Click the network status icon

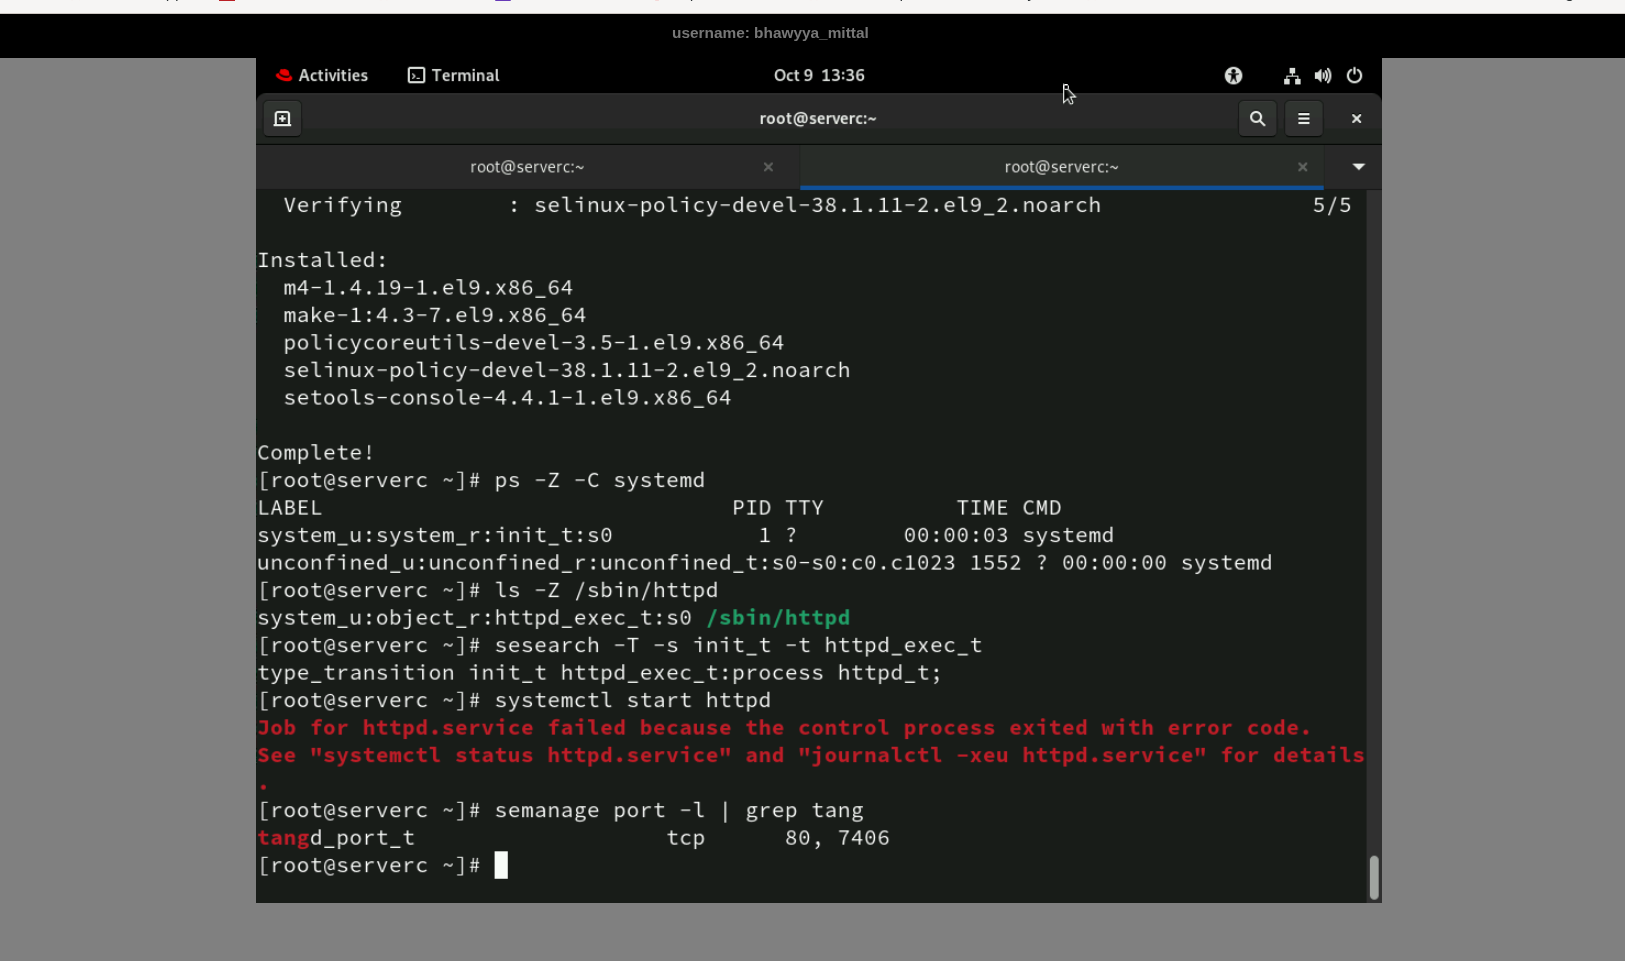(1292, 75)
